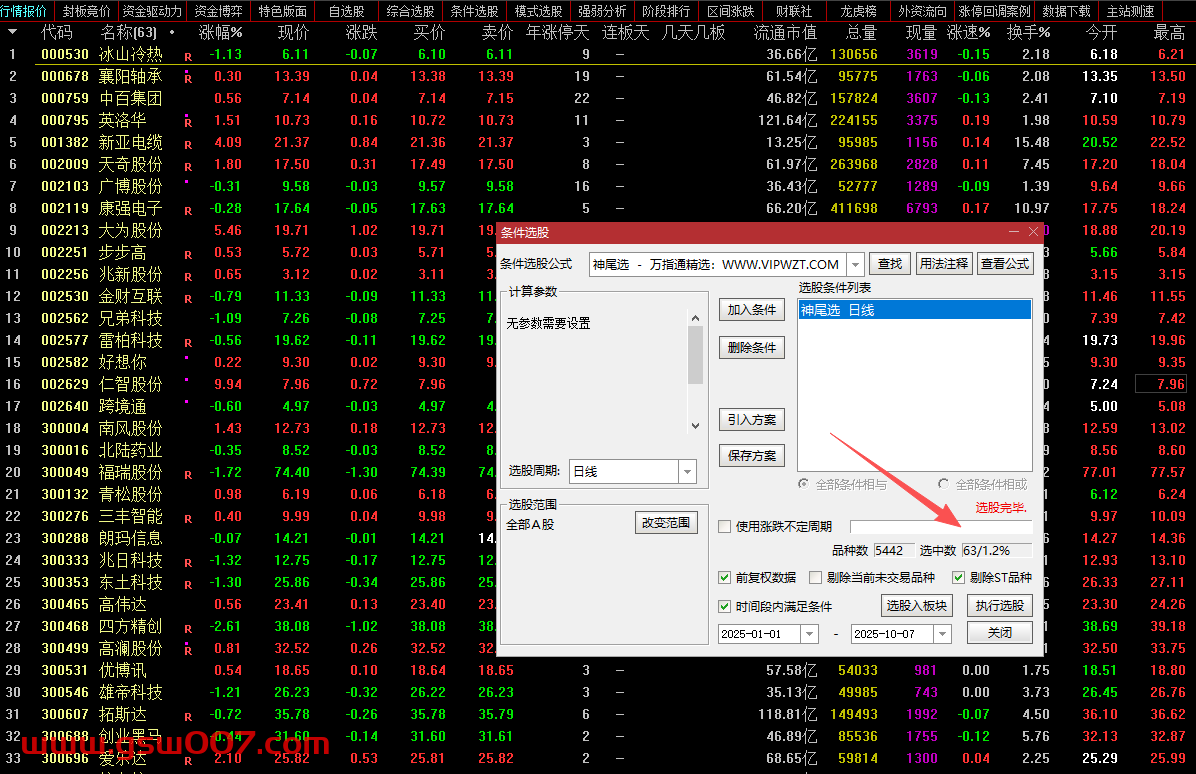The width and height of the screenshot is (1196, 774).
Task: Click the table menu triangle beside 代码 header
Action: click(13, 32)
